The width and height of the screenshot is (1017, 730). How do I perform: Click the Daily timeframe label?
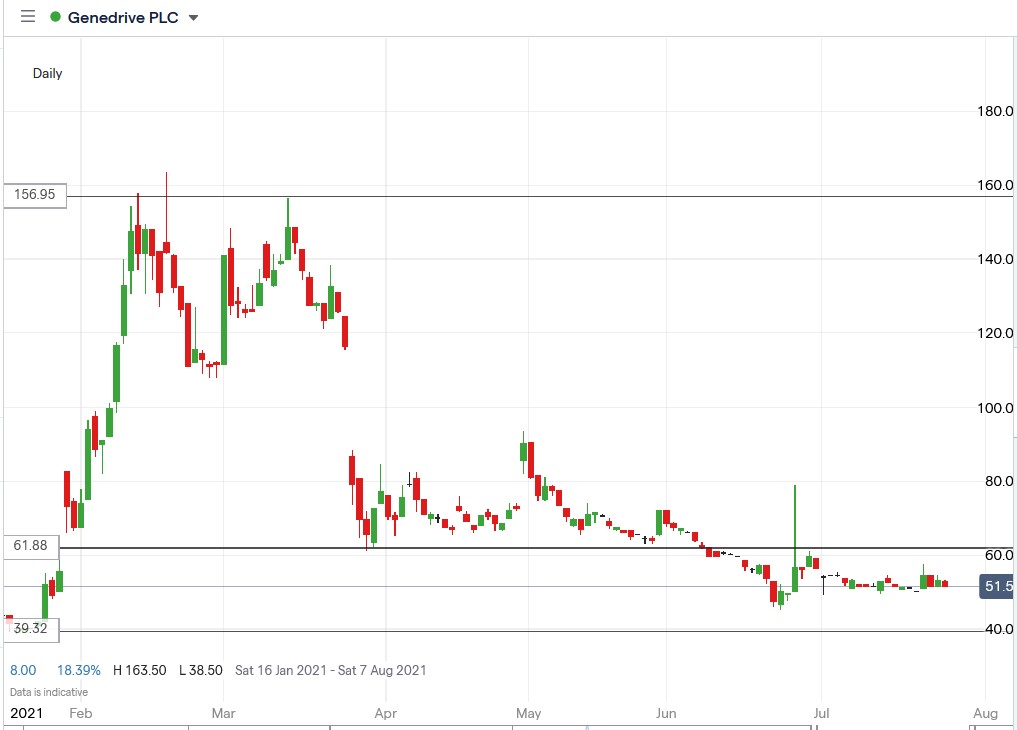coord(46,73)
